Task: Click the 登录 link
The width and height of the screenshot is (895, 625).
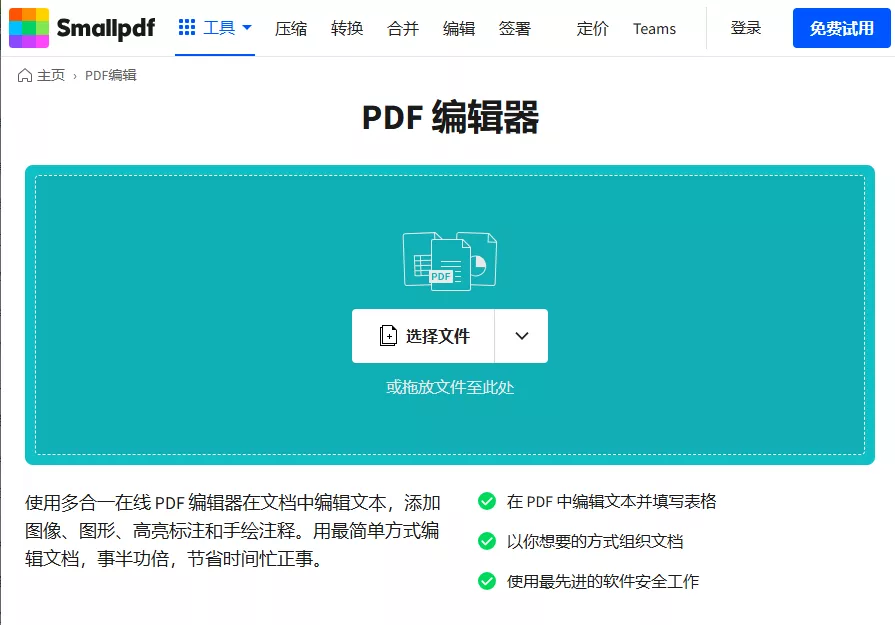Action: coord(745,28)
